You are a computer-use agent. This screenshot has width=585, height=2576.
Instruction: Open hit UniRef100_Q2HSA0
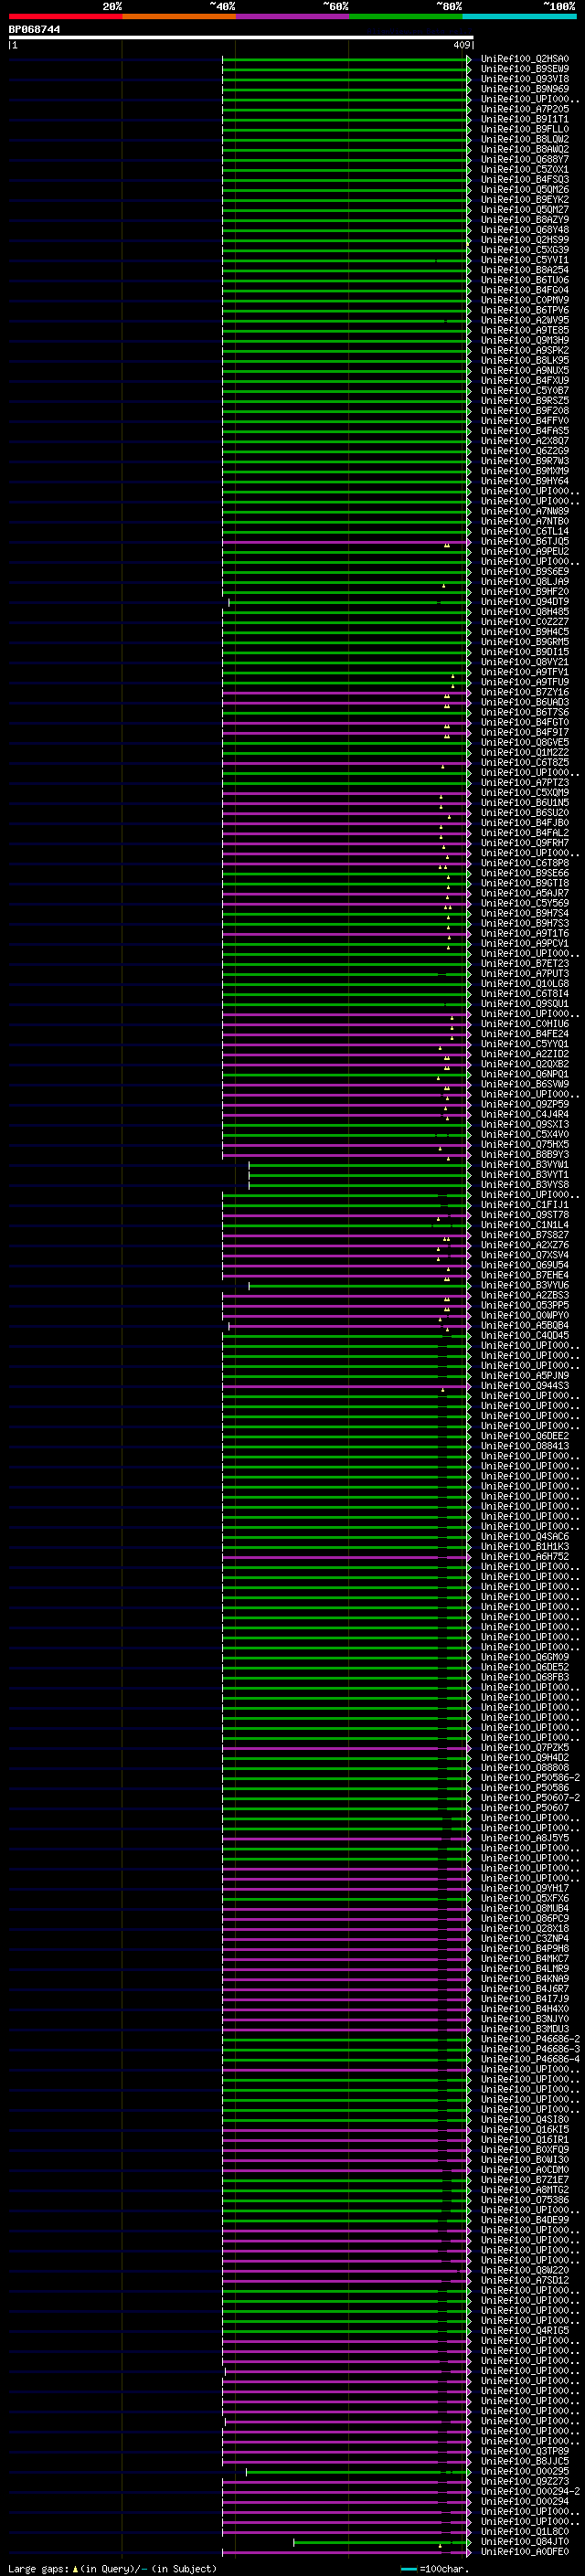point(524,59)
